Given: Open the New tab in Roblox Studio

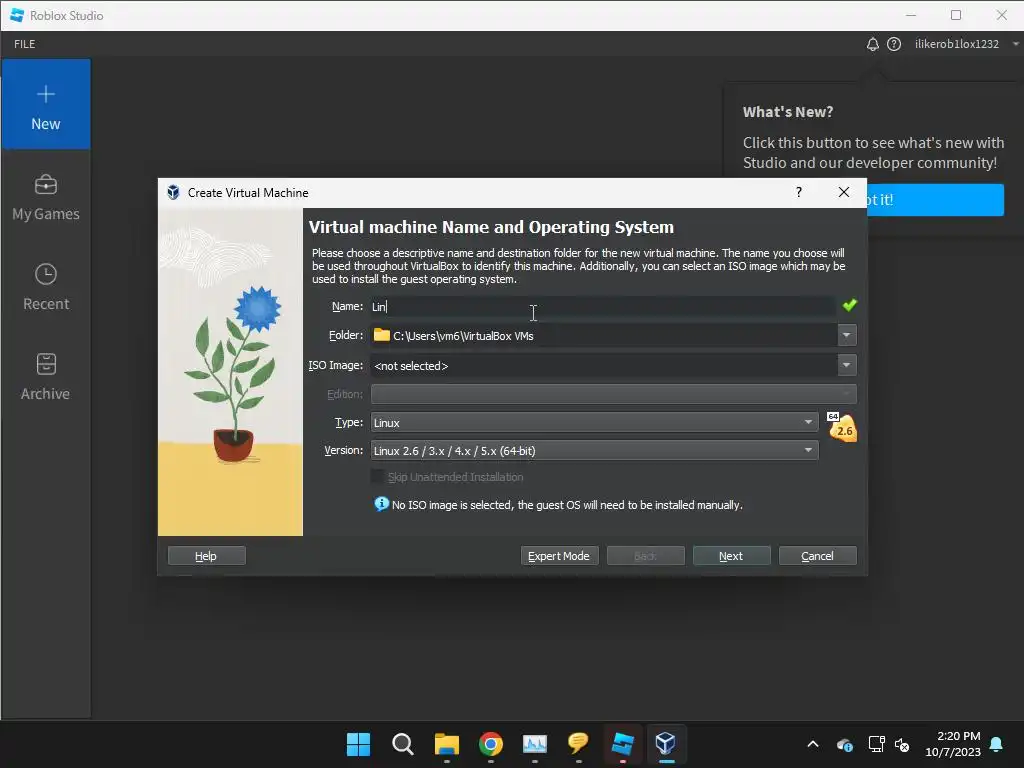Looking at the screenshot, I should pyautogui.click(x=46, y=104).
